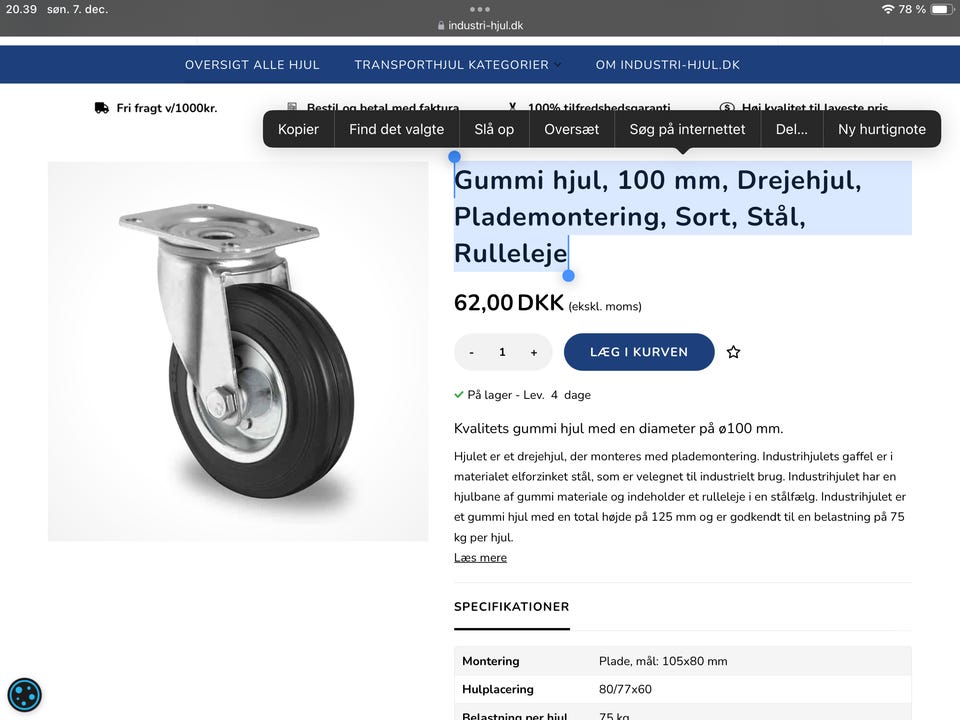
Task: Expand the Transporthjul Kategorier dropdown
Action: (x=457, y=65)
